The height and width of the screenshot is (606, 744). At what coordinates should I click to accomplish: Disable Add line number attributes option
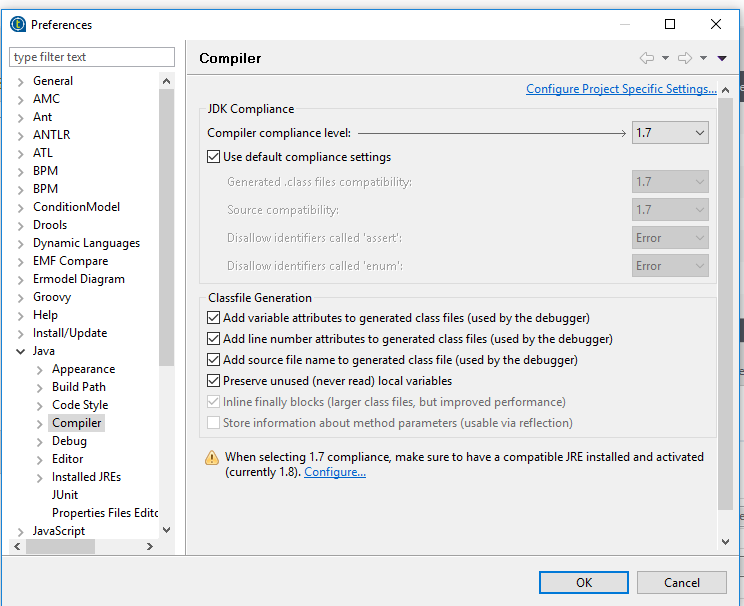coord(213,339)
